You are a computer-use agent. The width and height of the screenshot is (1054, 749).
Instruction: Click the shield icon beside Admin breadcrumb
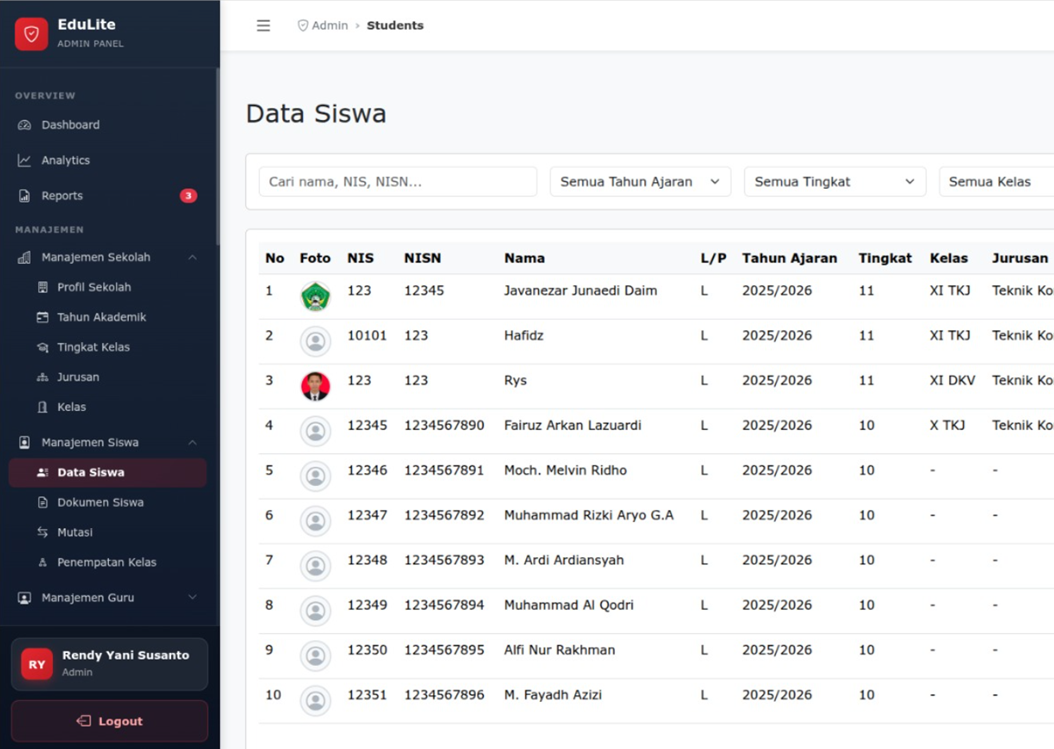pos(303,26)
